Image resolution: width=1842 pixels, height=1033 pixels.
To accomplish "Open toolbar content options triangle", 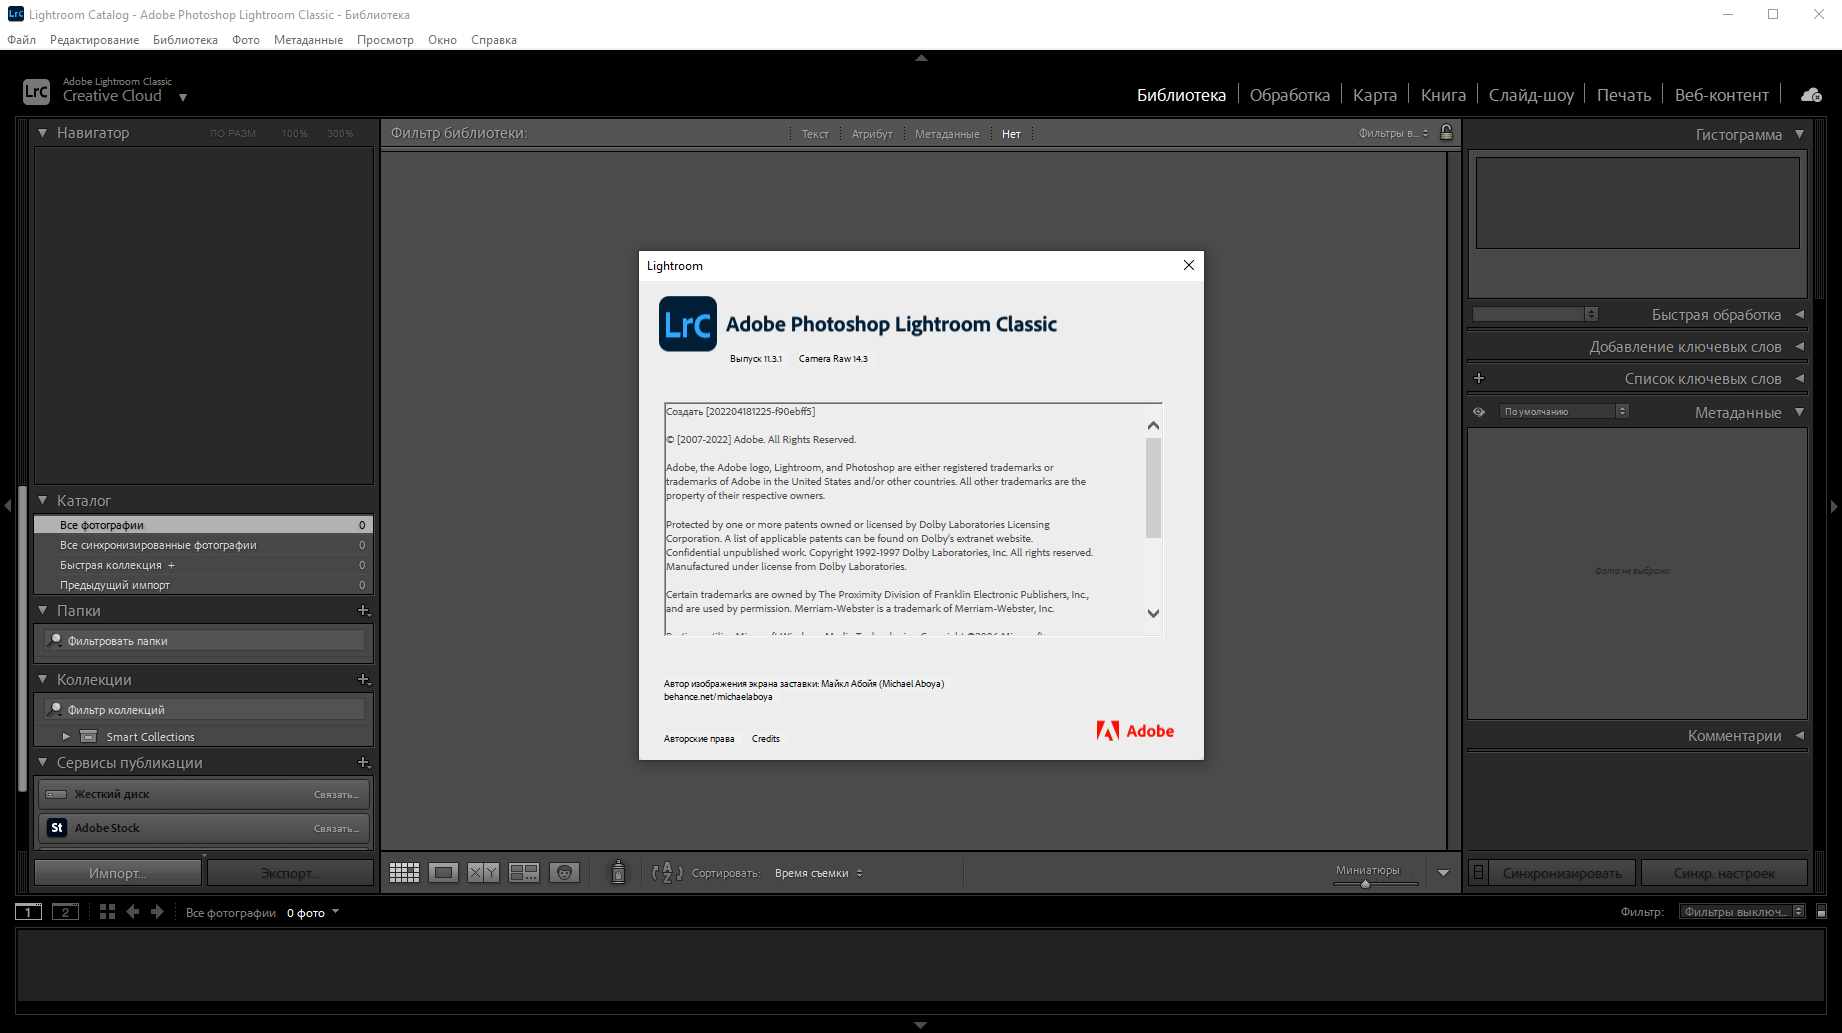I will [1443, 873].
